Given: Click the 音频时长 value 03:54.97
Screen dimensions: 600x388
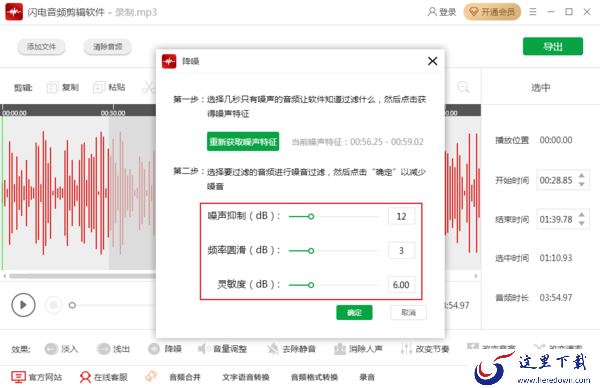Looking at the screenshot, I should click(556, 298).
